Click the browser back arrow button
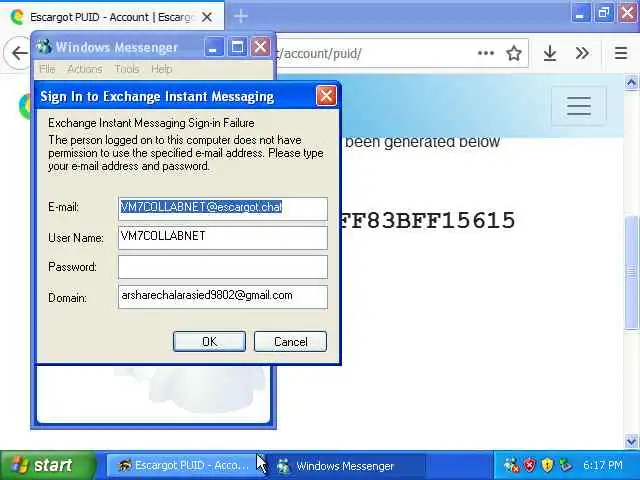 coord(18,53)
